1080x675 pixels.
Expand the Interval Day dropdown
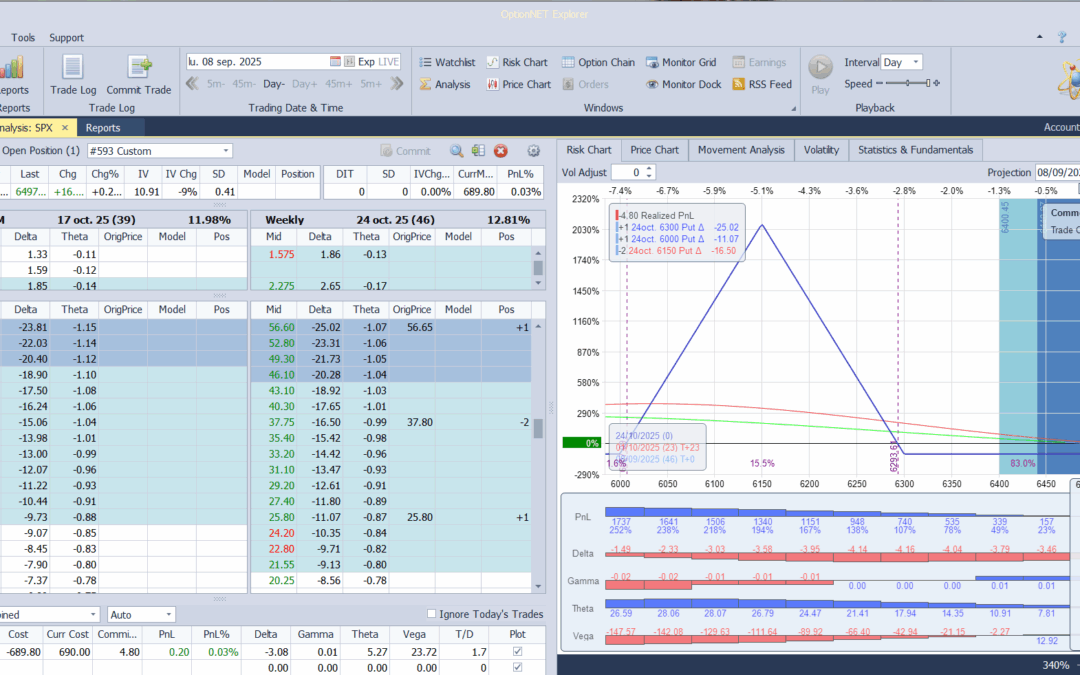901,62
